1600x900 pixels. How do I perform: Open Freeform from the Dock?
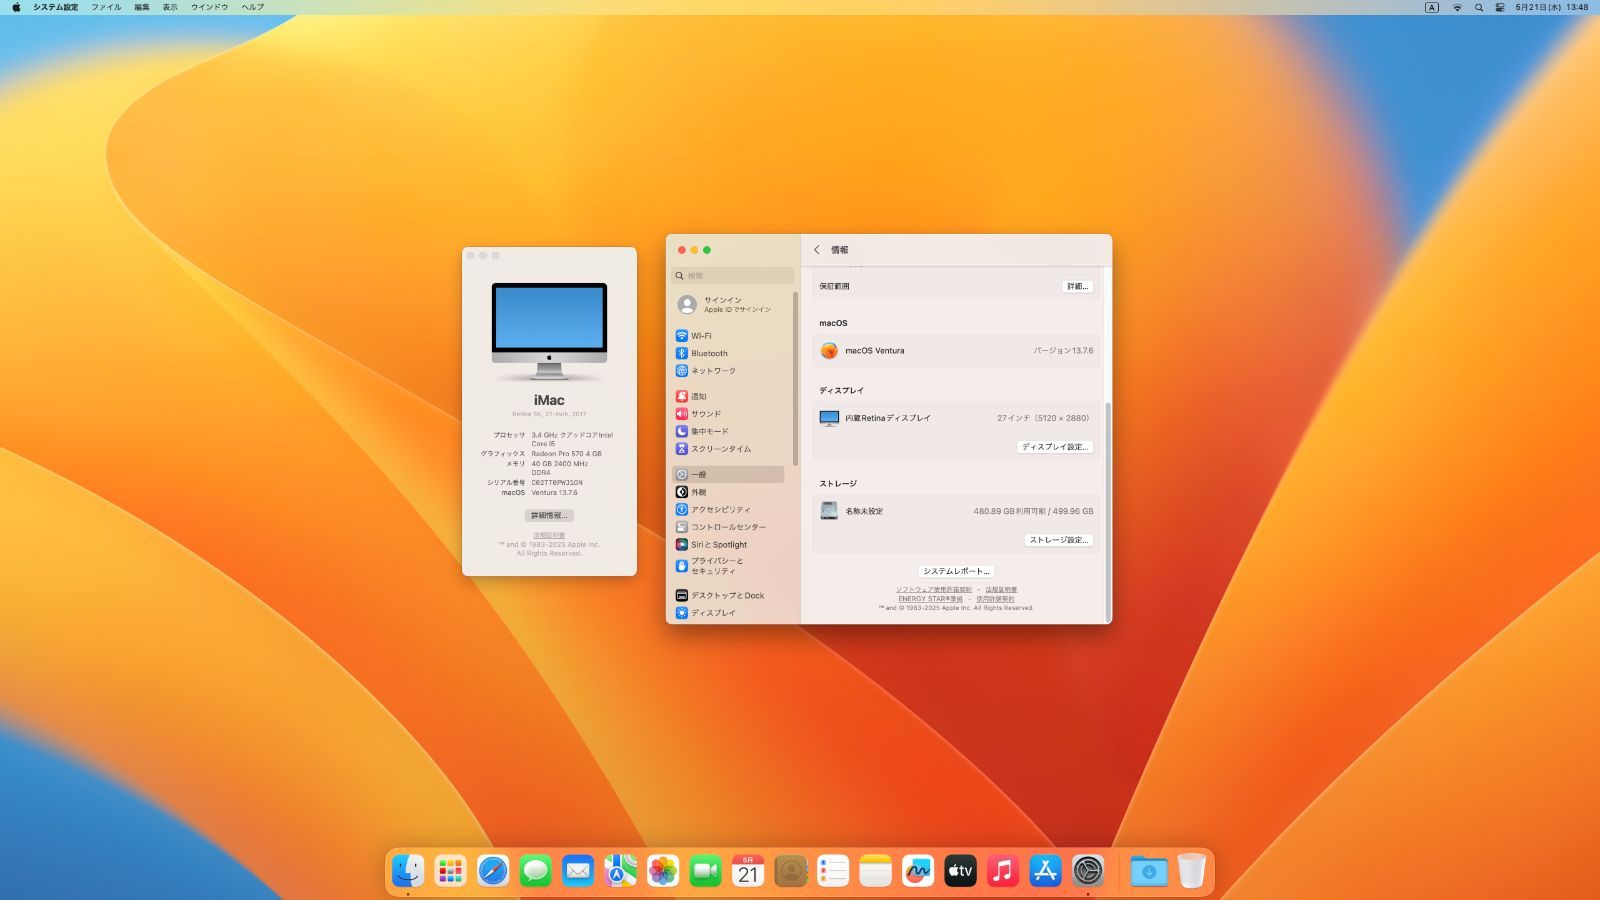tap(918, 871)
